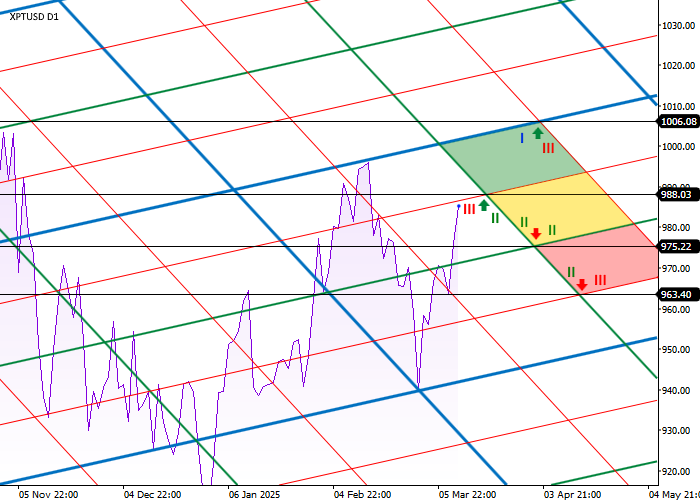
Task: Click the XPTUSD D1 symbol label
Action: 34,17
